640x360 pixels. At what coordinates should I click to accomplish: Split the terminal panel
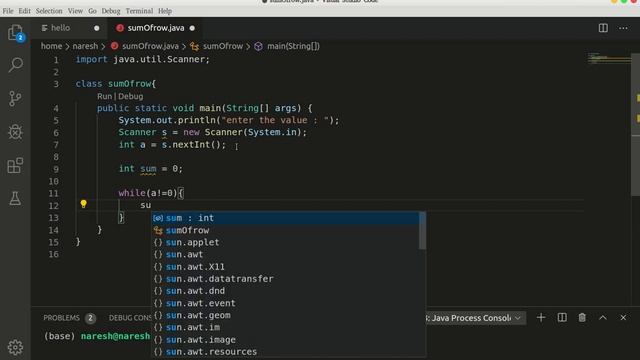click(562, 318)
